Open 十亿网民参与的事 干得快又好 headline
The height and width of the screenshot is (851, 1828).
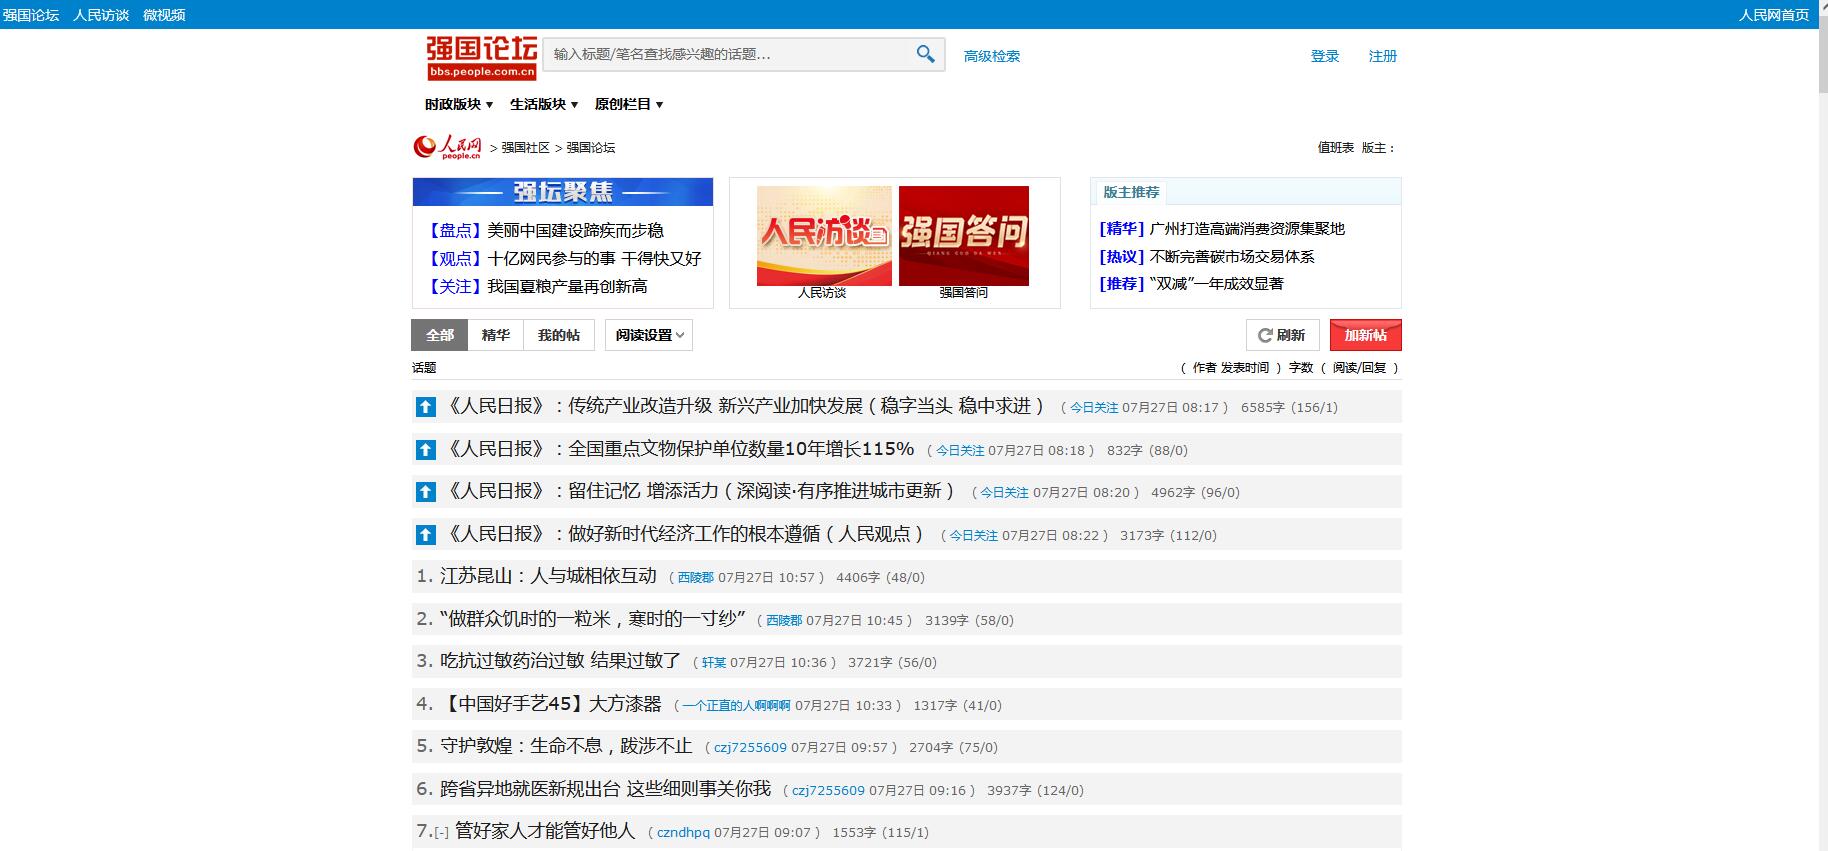tap(594, 258)
